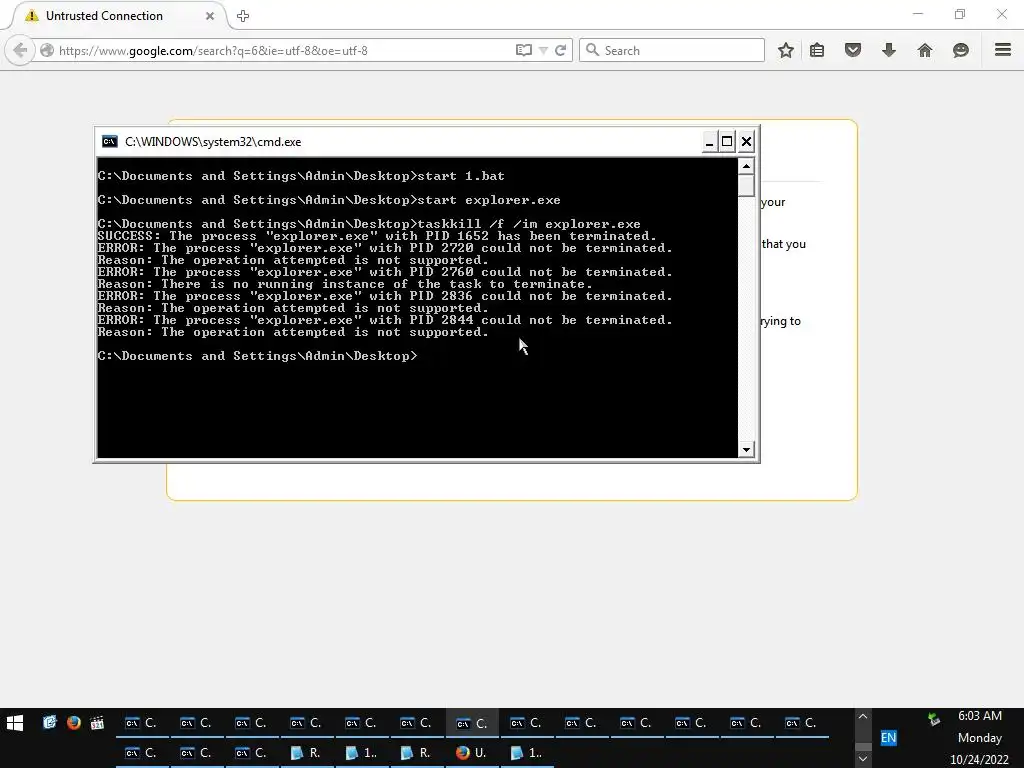Viewport: 1024px width, 768px height.
Task: Click the 'that you' text behind cmd window
Action: coord(784,244)
